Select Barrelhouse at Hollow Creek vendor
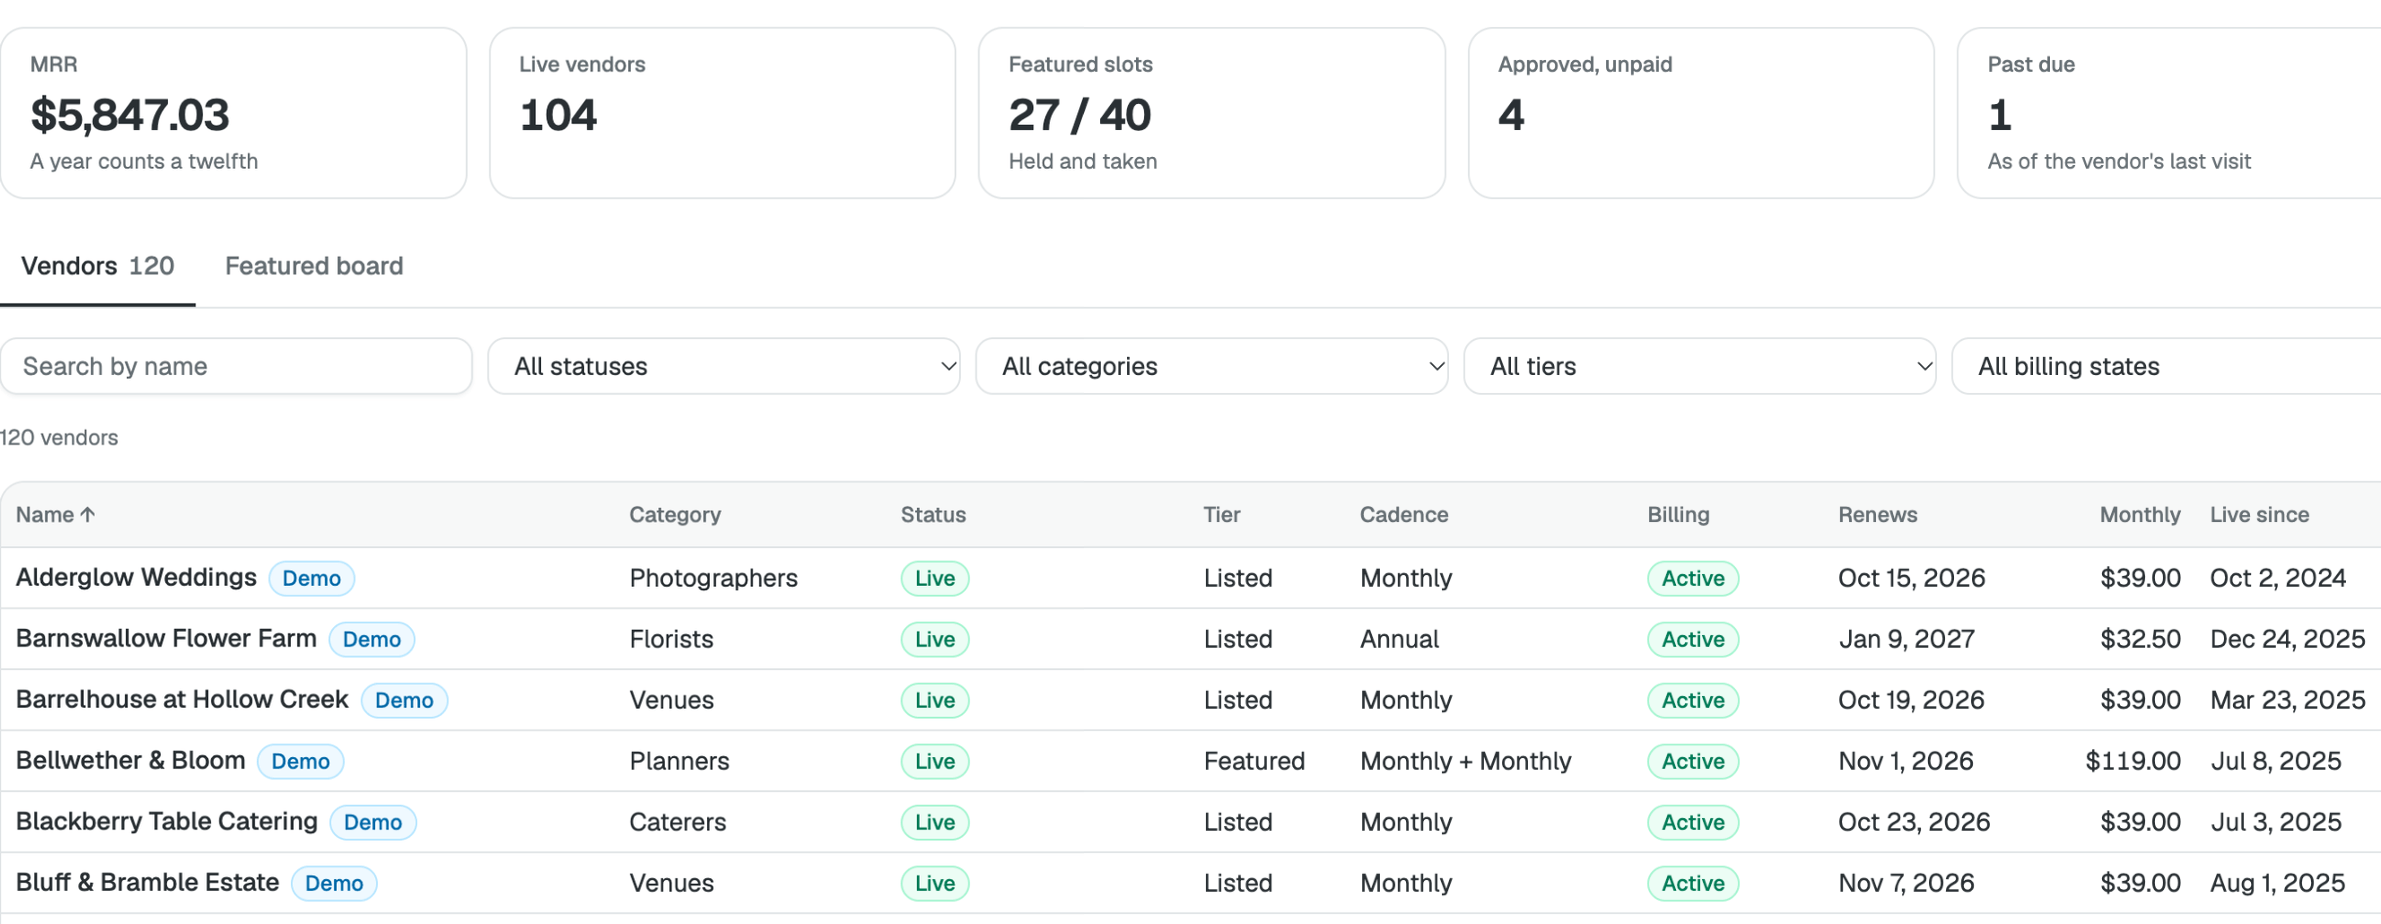 click(x=182, y=700)
